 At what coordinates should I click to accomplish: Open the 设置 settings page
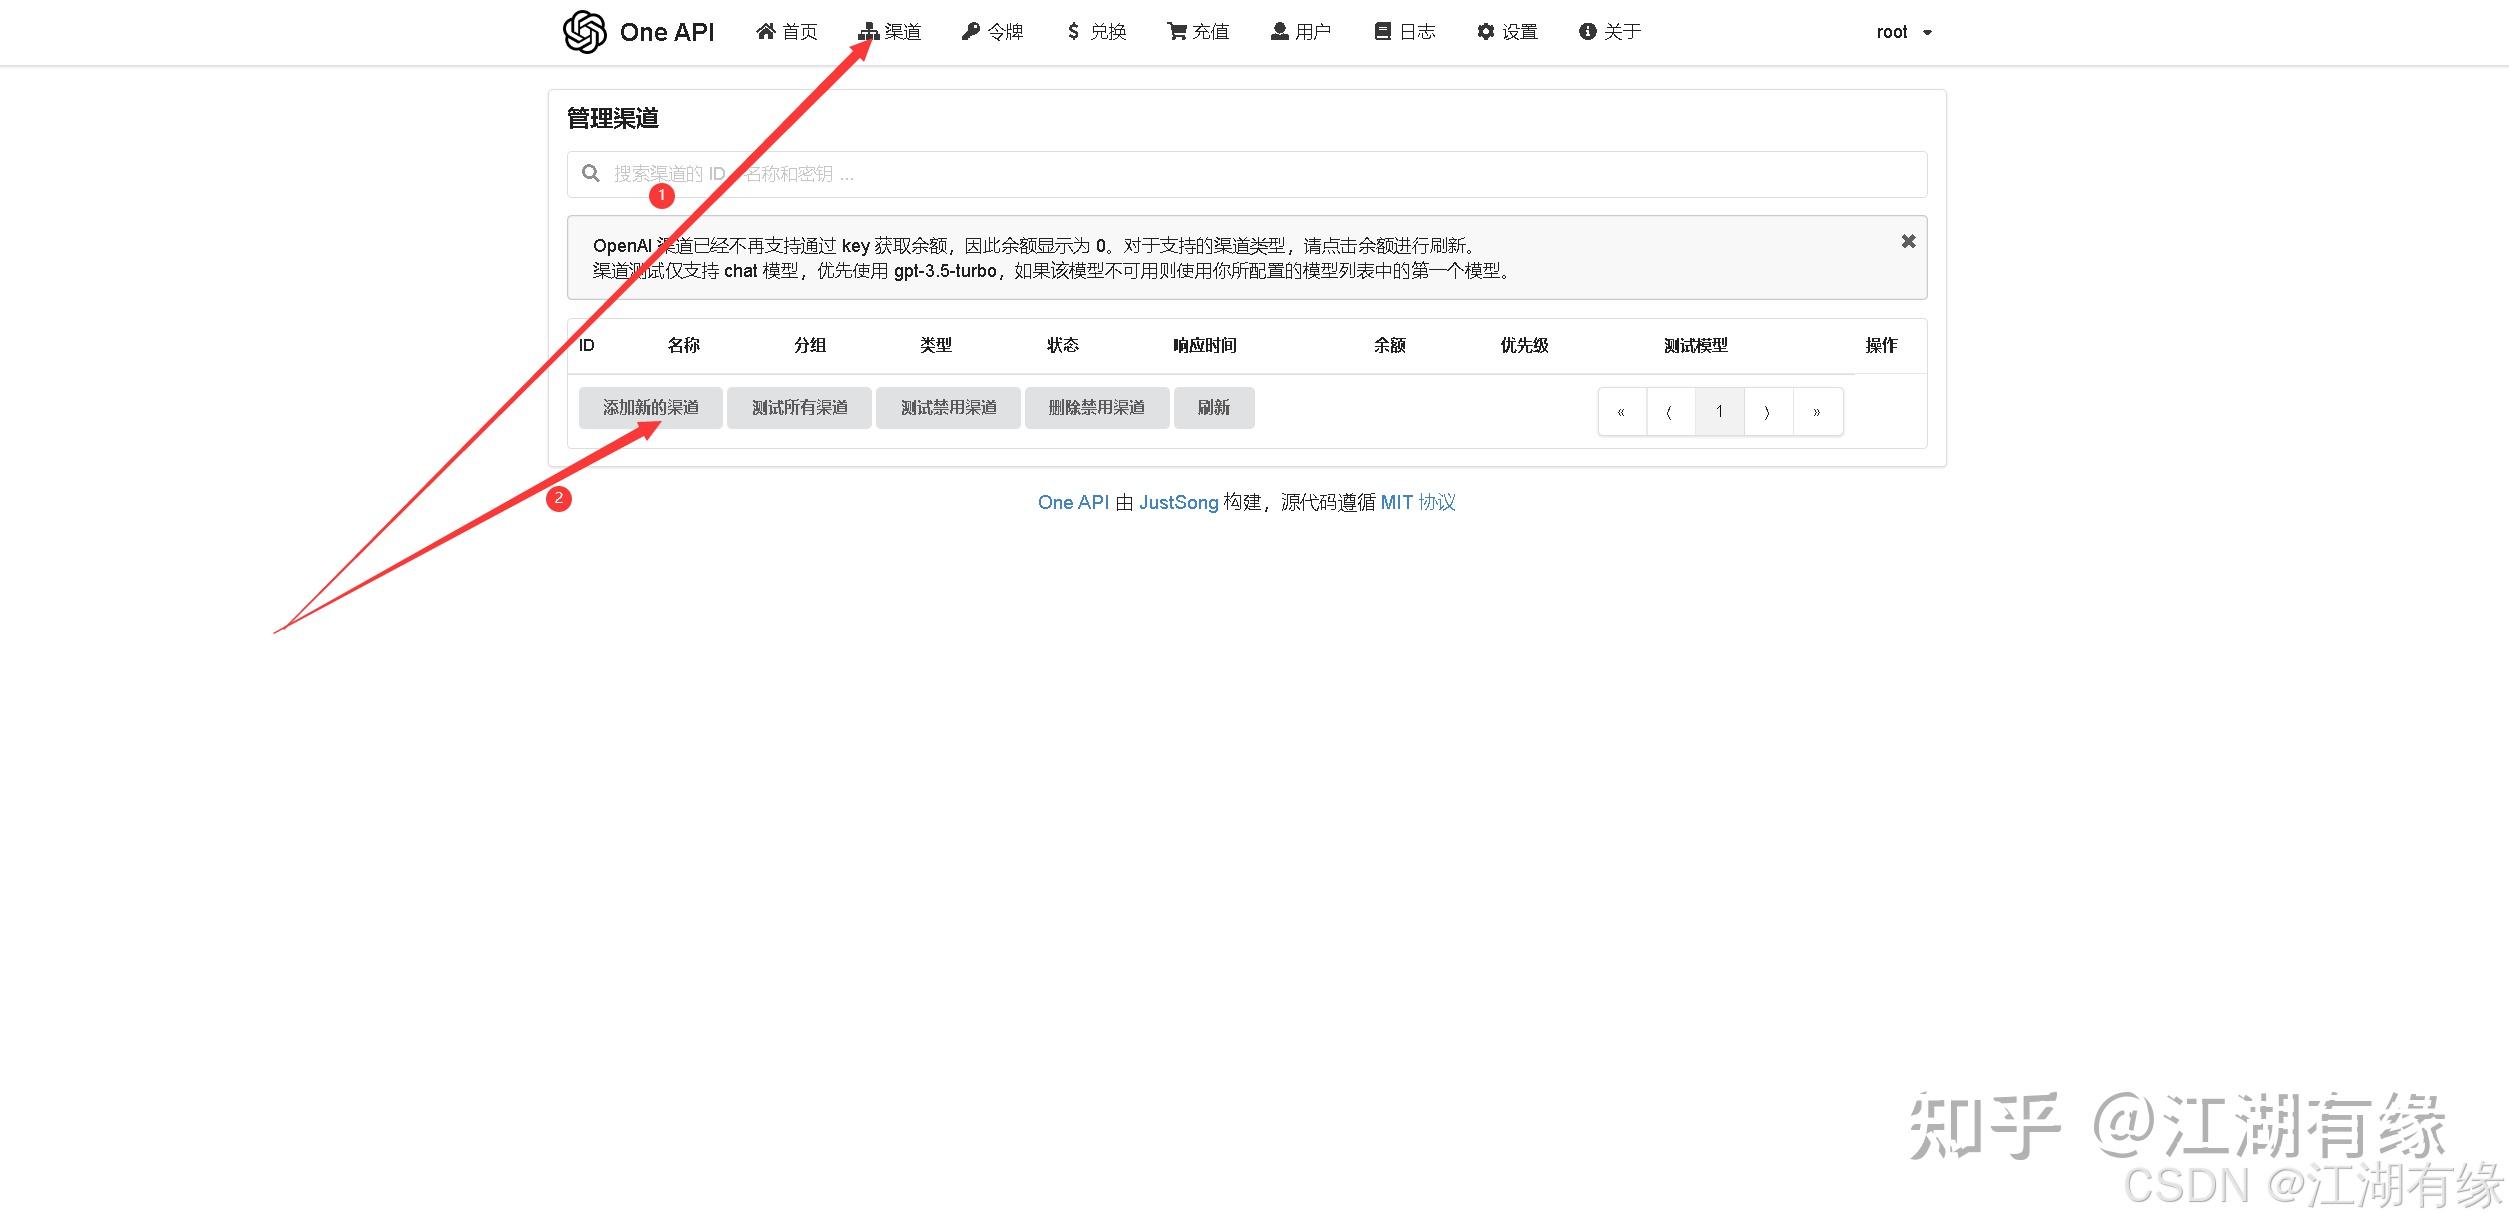[1508, 32]
